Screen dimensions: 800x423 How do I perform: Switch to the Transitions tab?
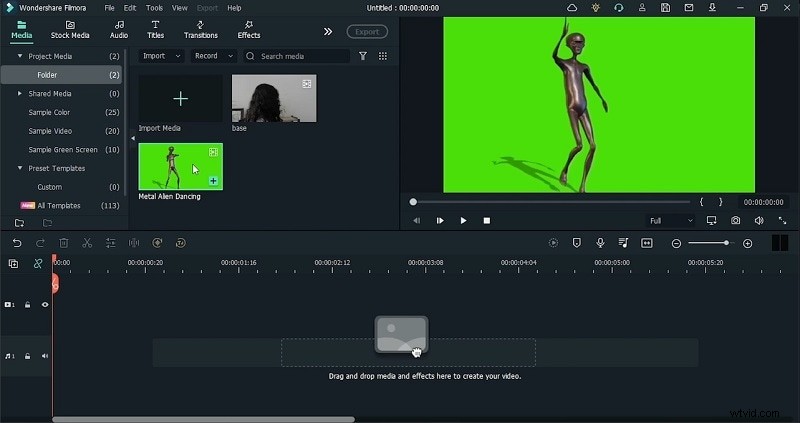pyautogui.click(x=201, y=30)
